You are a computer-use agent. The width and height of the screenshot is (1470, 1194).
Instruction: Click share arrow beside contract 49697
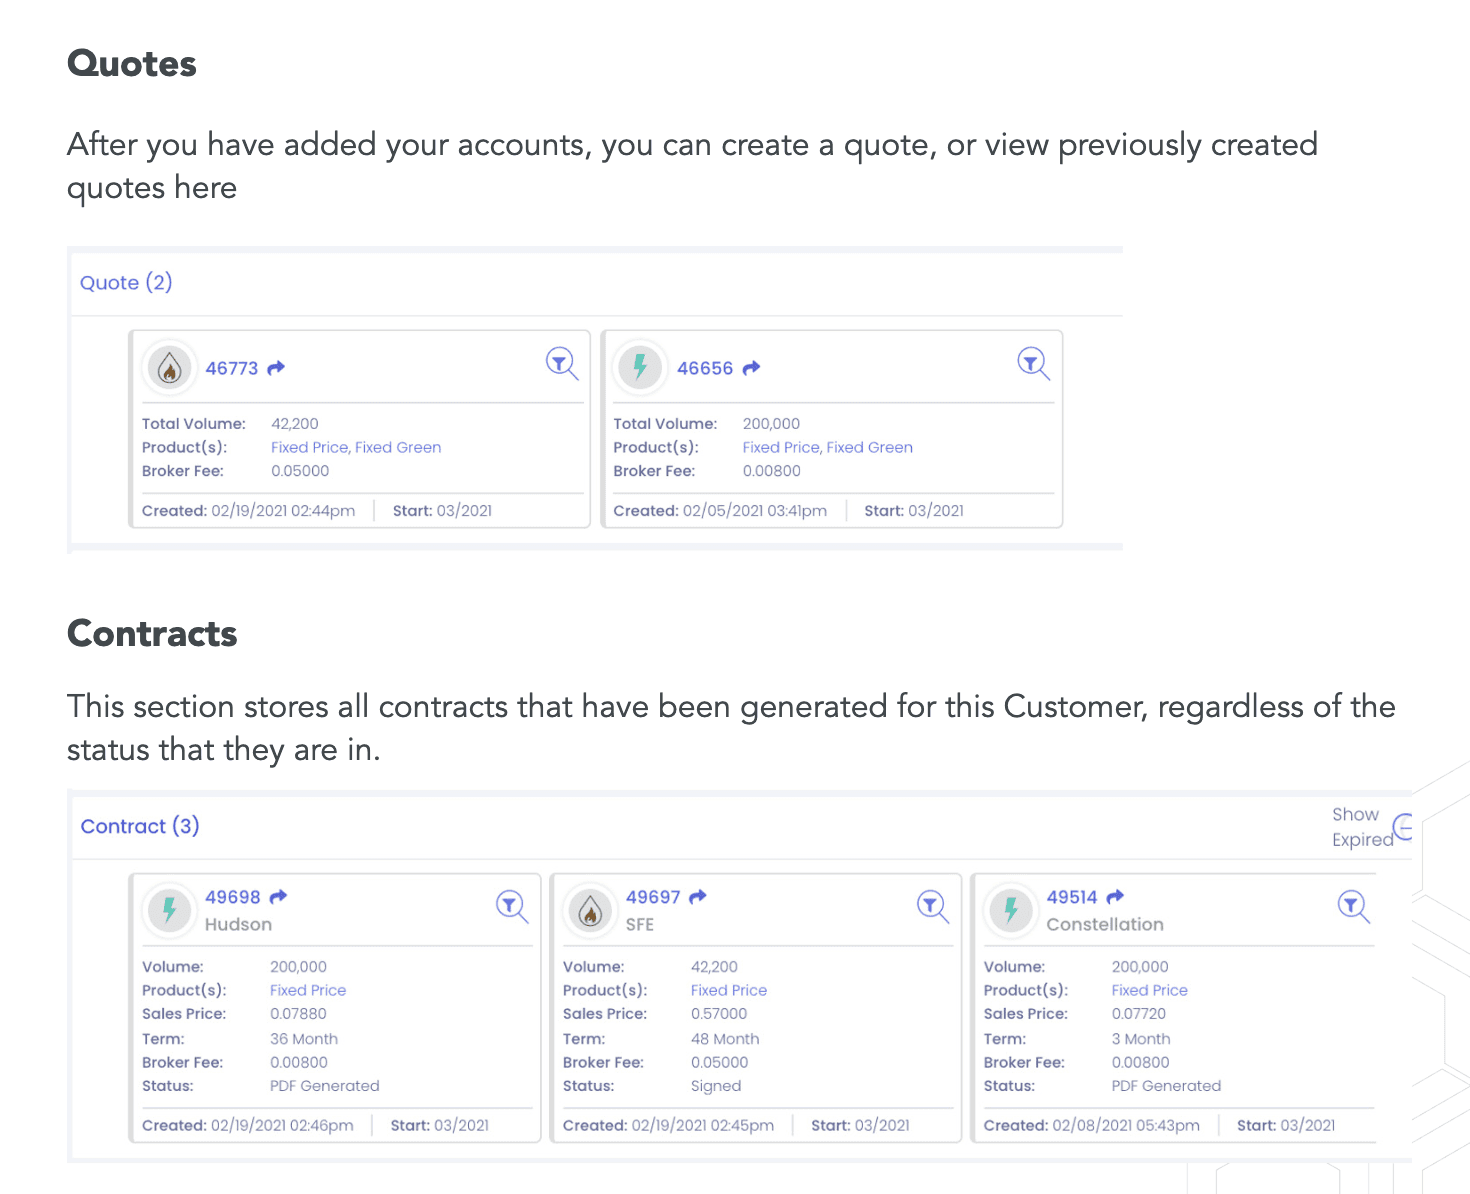pyautogui.click(x=698, y=897)
